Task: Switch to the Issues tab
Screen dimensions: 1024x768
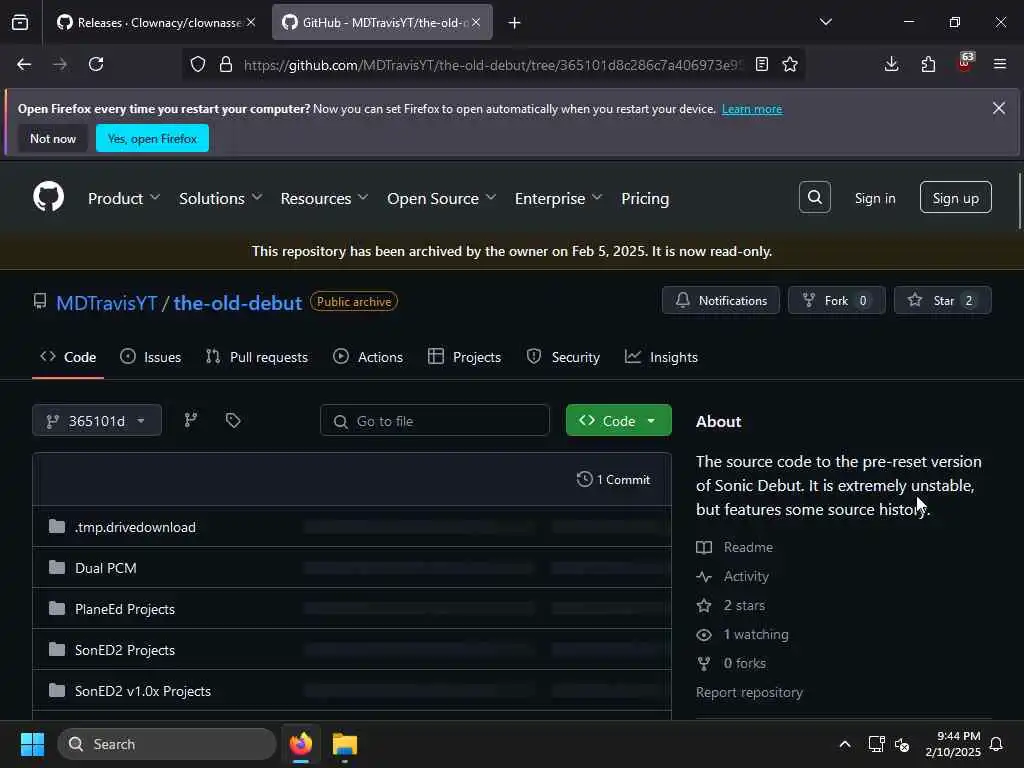Action: tap(151, 357)
